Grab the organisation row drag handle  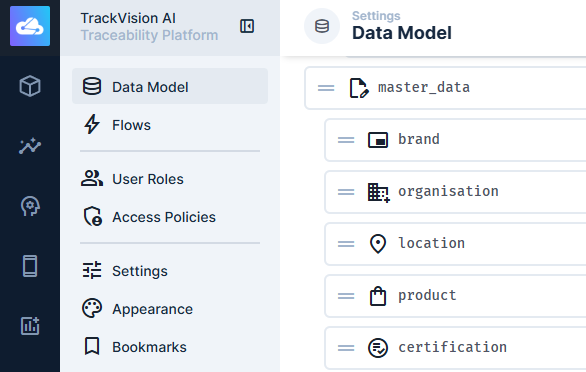coord(346,192)
